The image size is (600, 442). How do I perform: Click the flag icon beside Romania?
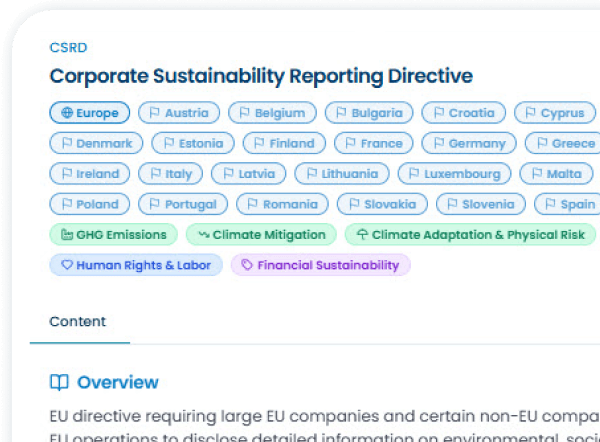tap(253, 204)
